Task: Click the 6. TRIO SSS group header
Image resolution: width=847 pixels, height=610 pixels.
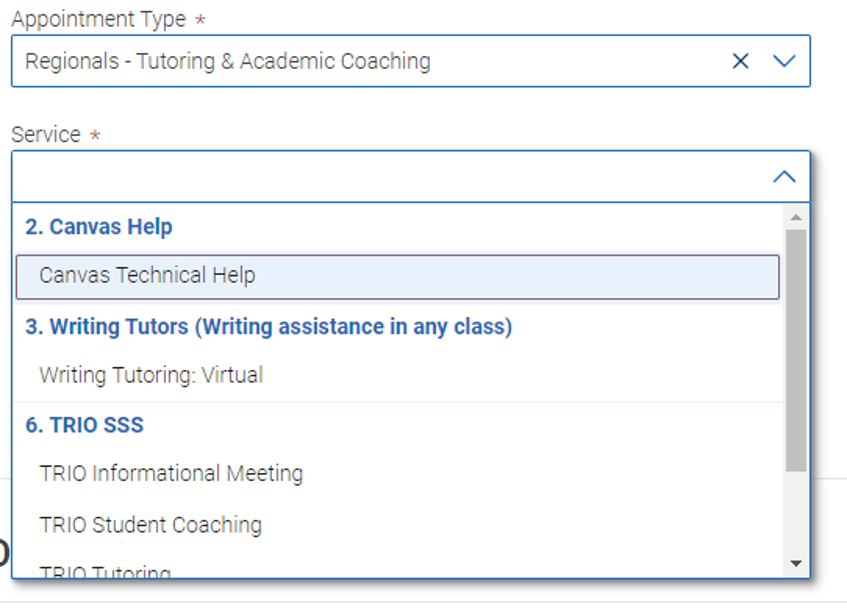Action: (x=85, y=425)
